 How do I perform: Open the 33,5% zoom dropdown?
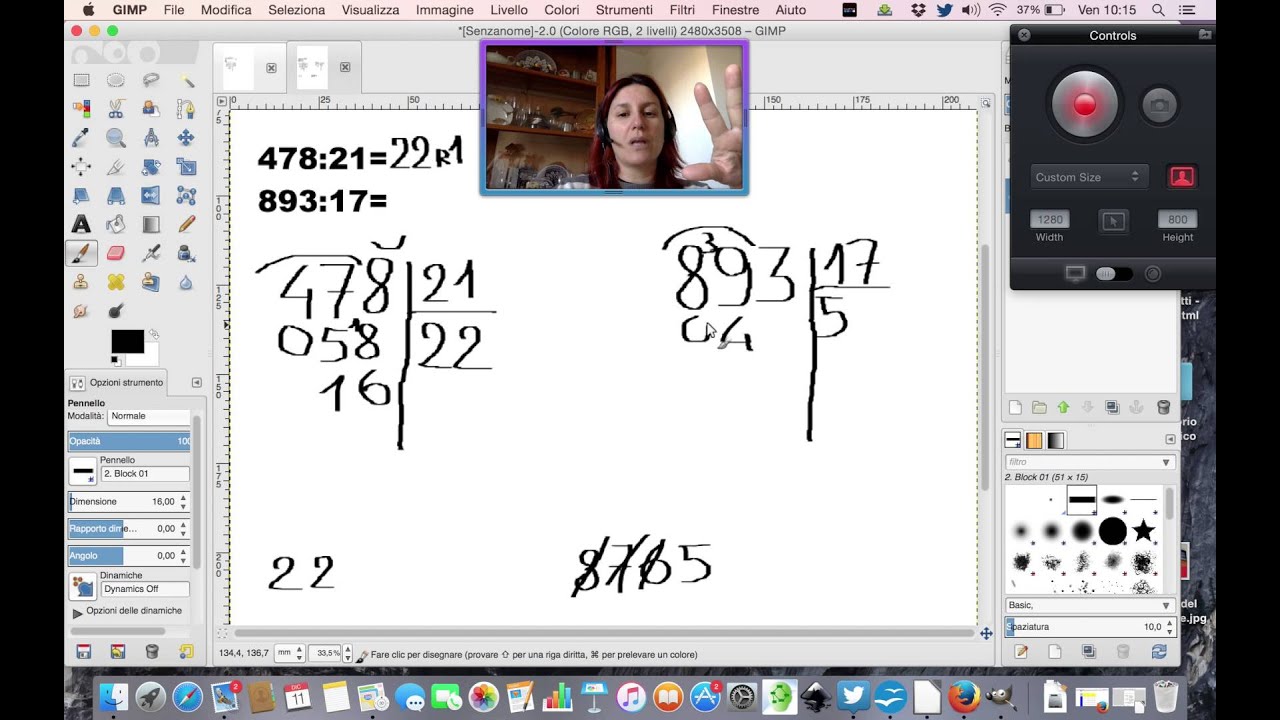[330, 653]
